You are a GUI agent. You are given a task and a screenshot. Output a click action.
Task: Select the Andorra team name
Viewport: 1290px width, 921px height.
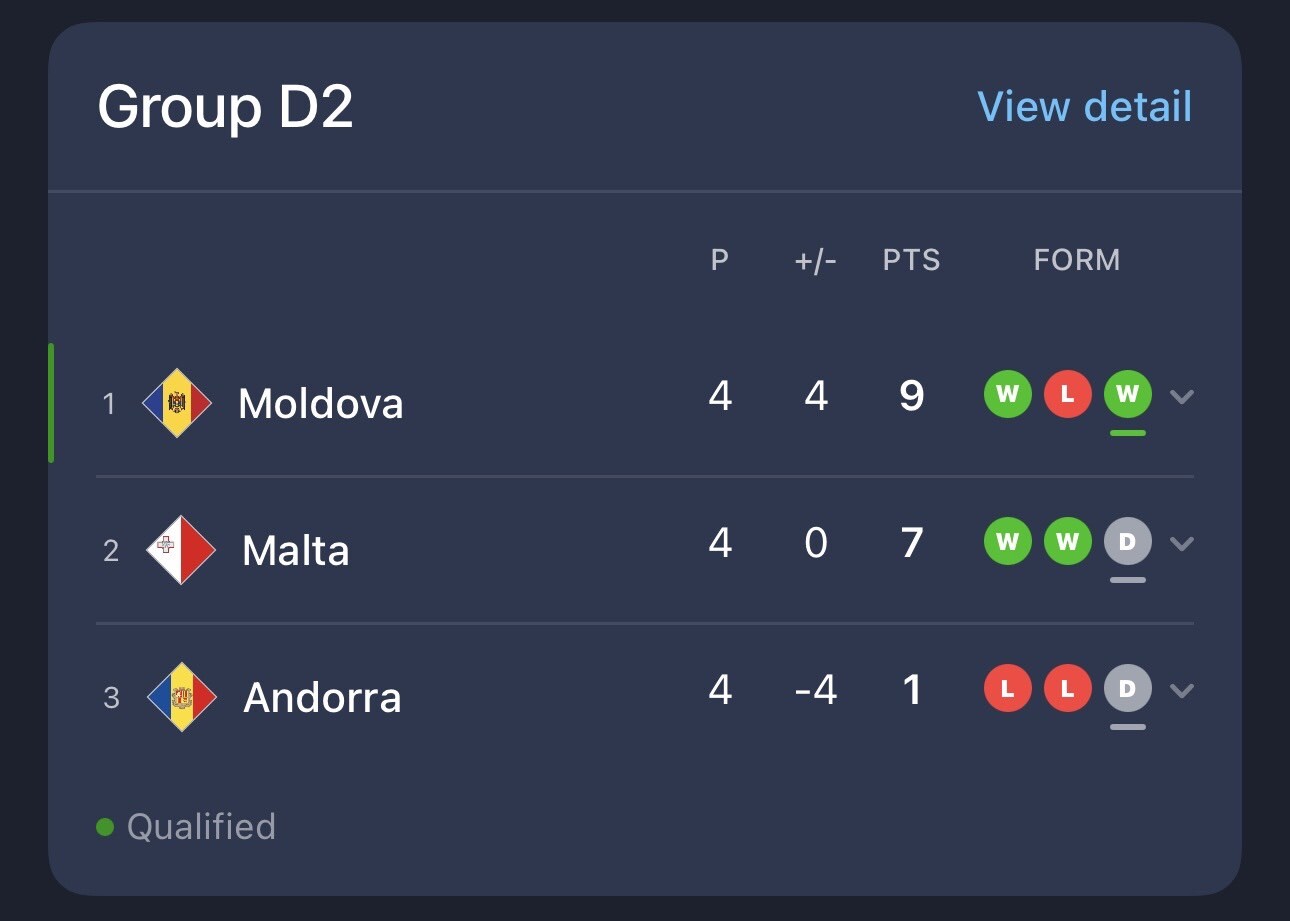(322, 698)
